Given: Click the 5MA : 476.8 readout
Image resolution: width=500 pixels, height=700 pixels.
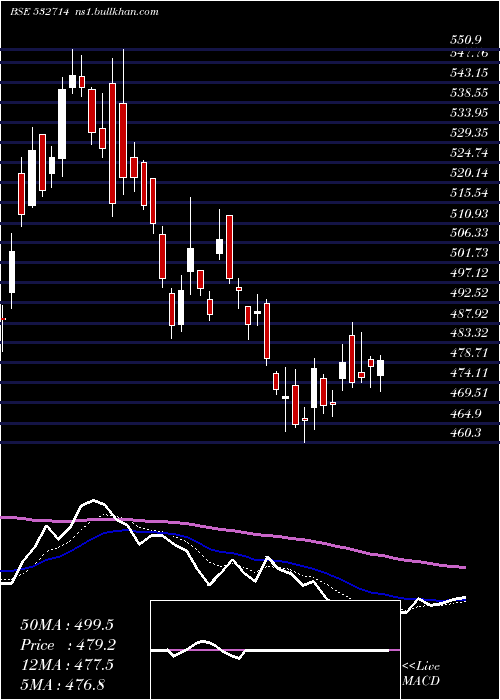Looking at the screenshot, I should (x=63, y=684).
